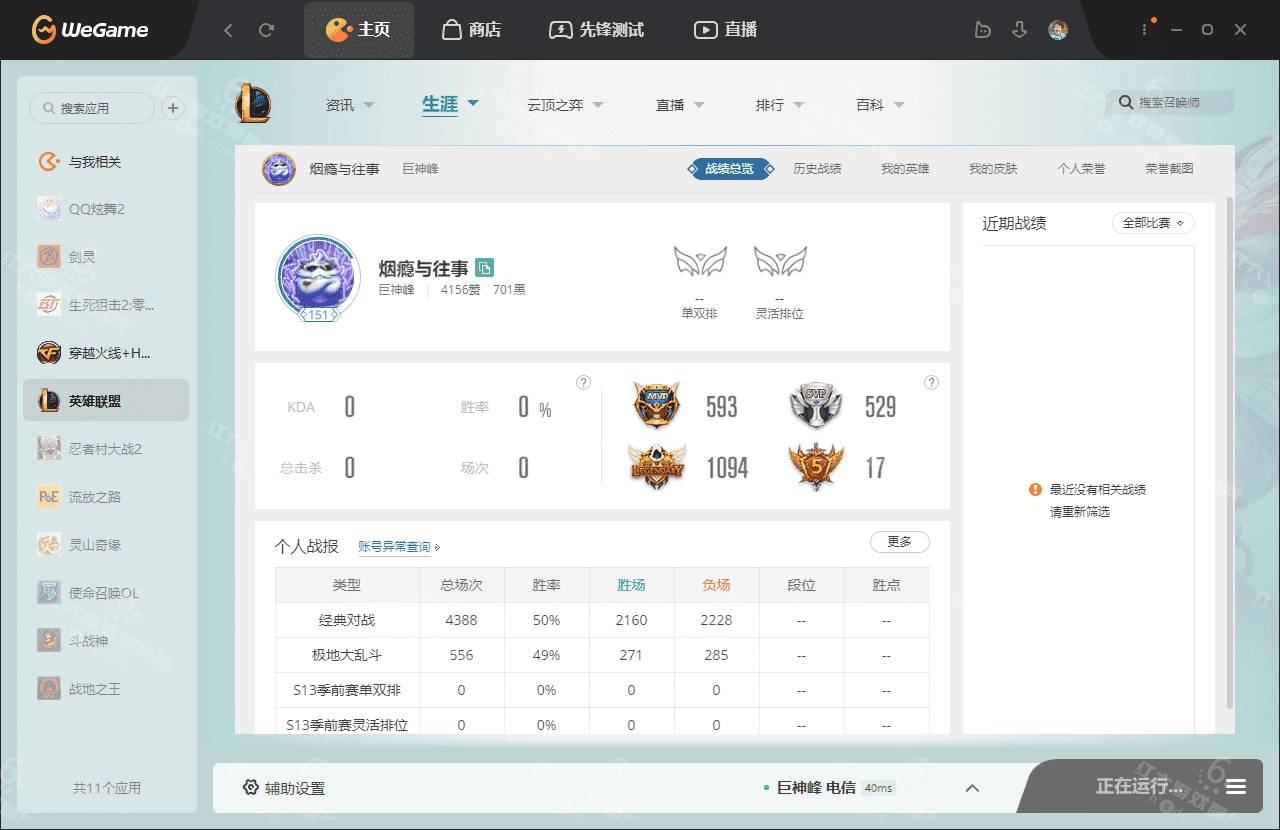1280x830 pixels.
Task: Expand the server selector up chevron
Action: click(972, 788)
